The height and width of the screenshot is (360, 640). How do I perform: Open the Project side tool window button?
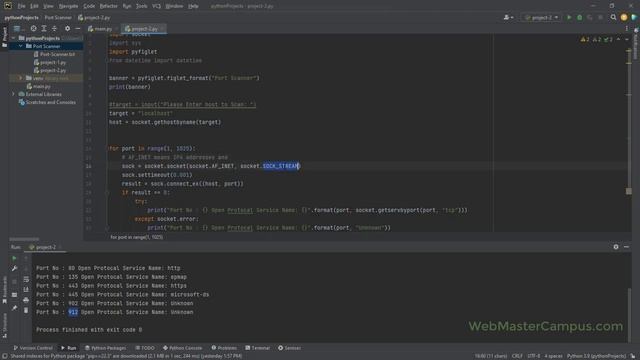[x=4, y=37]
